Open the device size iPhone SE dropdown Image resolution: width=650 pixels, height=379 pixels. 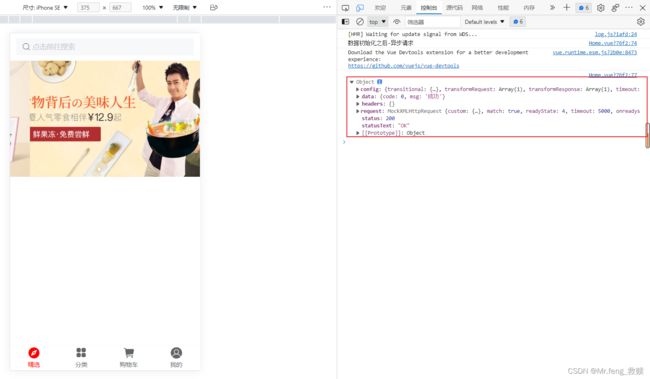tap(45, 7)
